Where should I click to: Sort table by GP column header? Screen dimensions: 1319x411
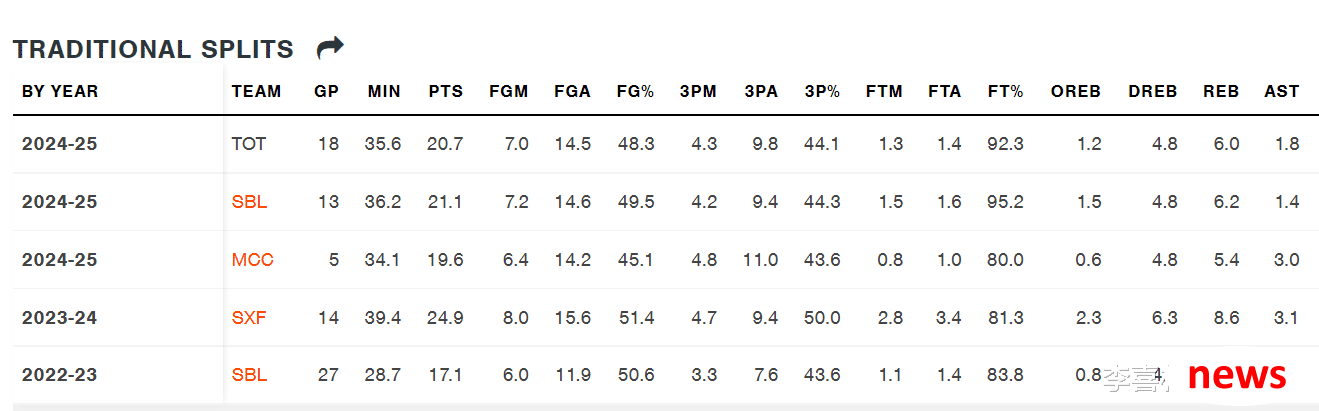point(327,91)
